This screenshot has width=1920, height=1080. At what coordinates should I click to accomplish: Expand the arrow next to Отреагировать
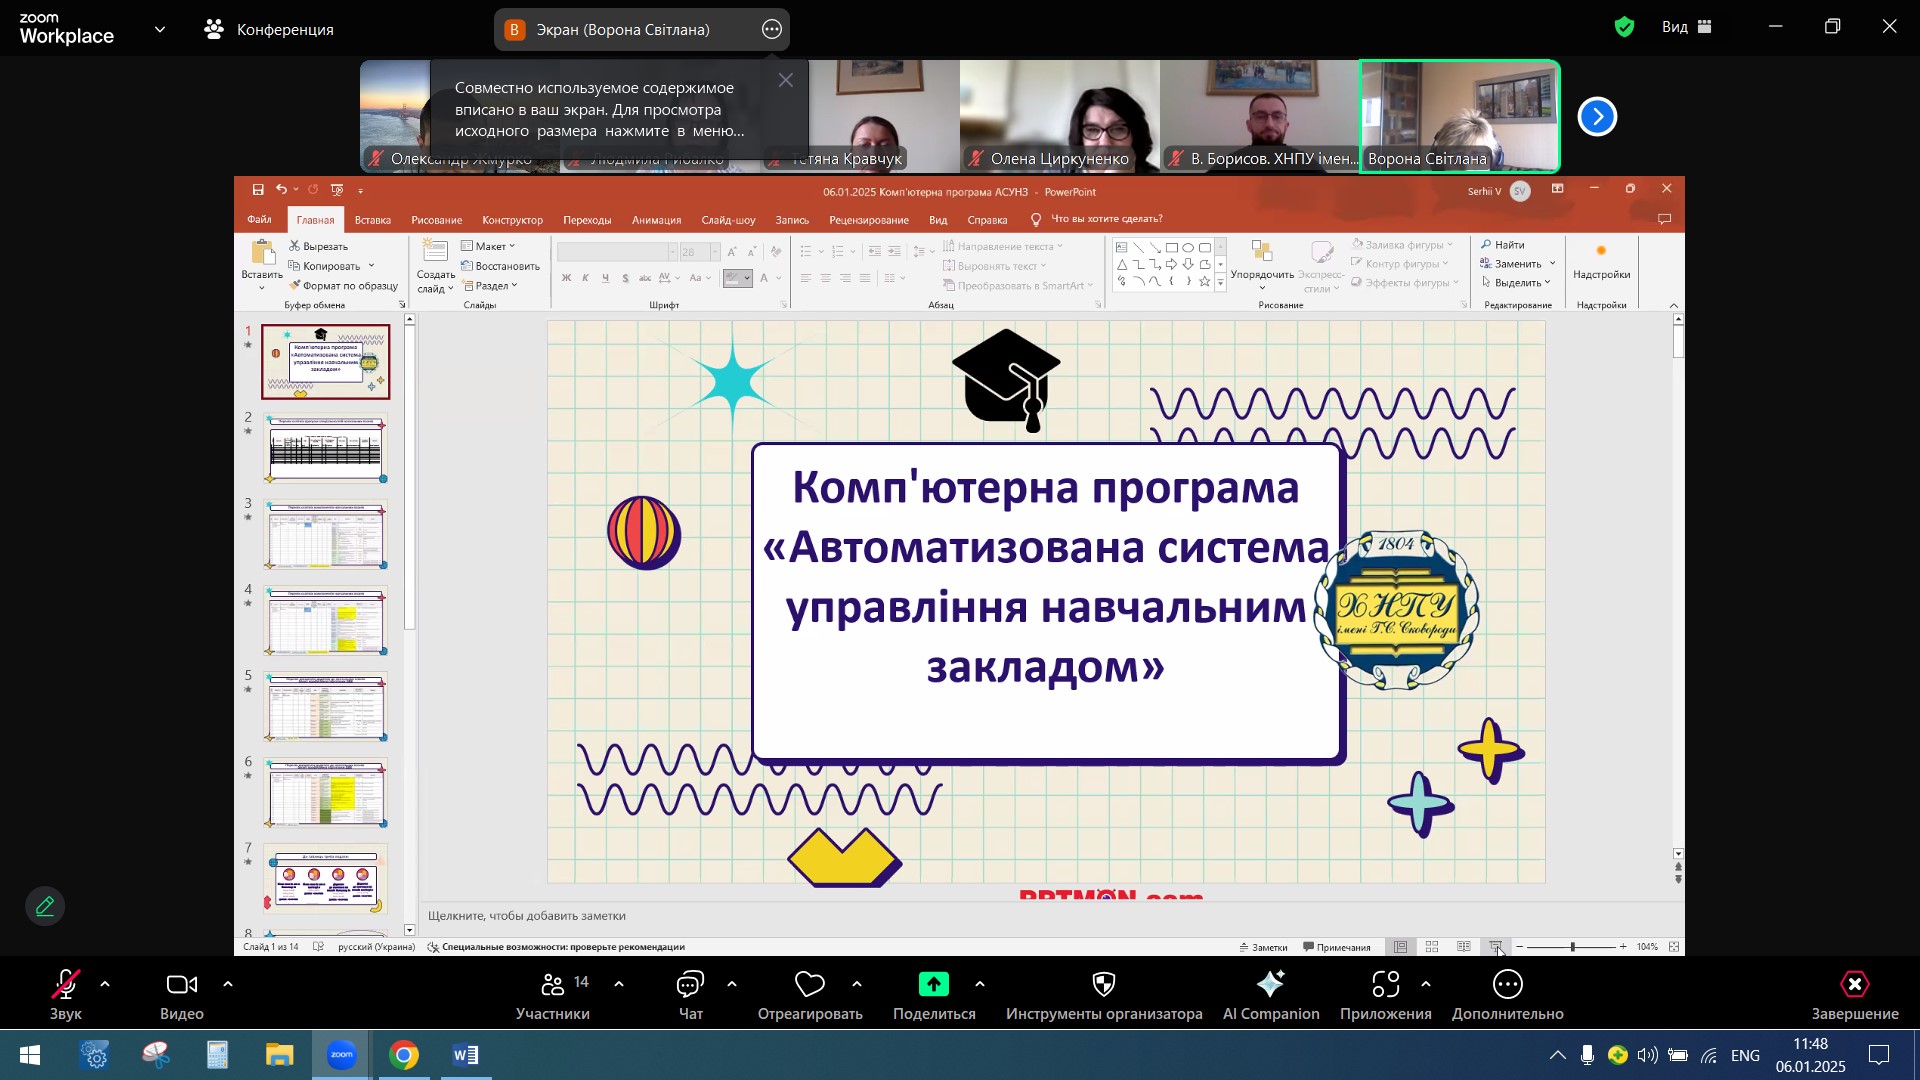pyautogui.click(x=857, y=985)
